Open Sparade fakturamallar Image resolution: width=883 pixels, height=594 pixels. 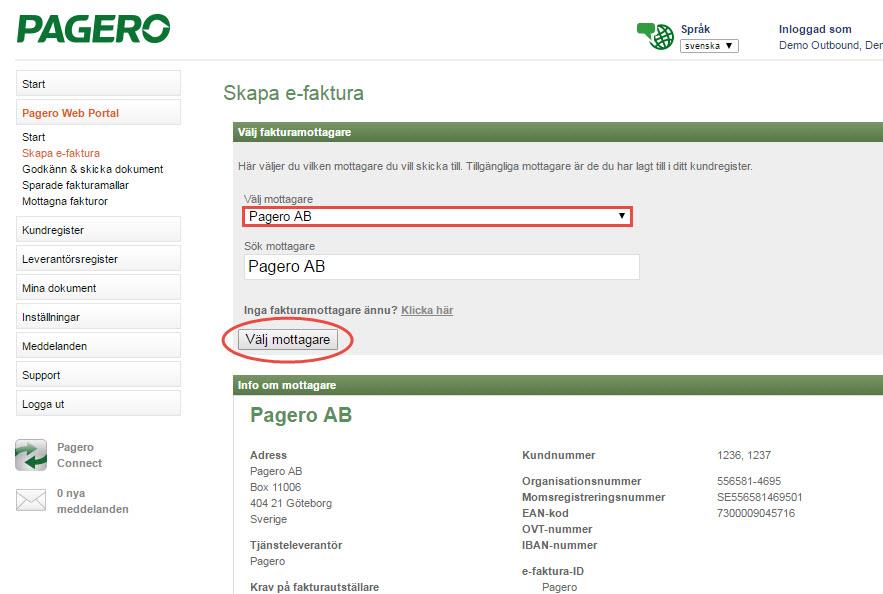click(75, 185)
